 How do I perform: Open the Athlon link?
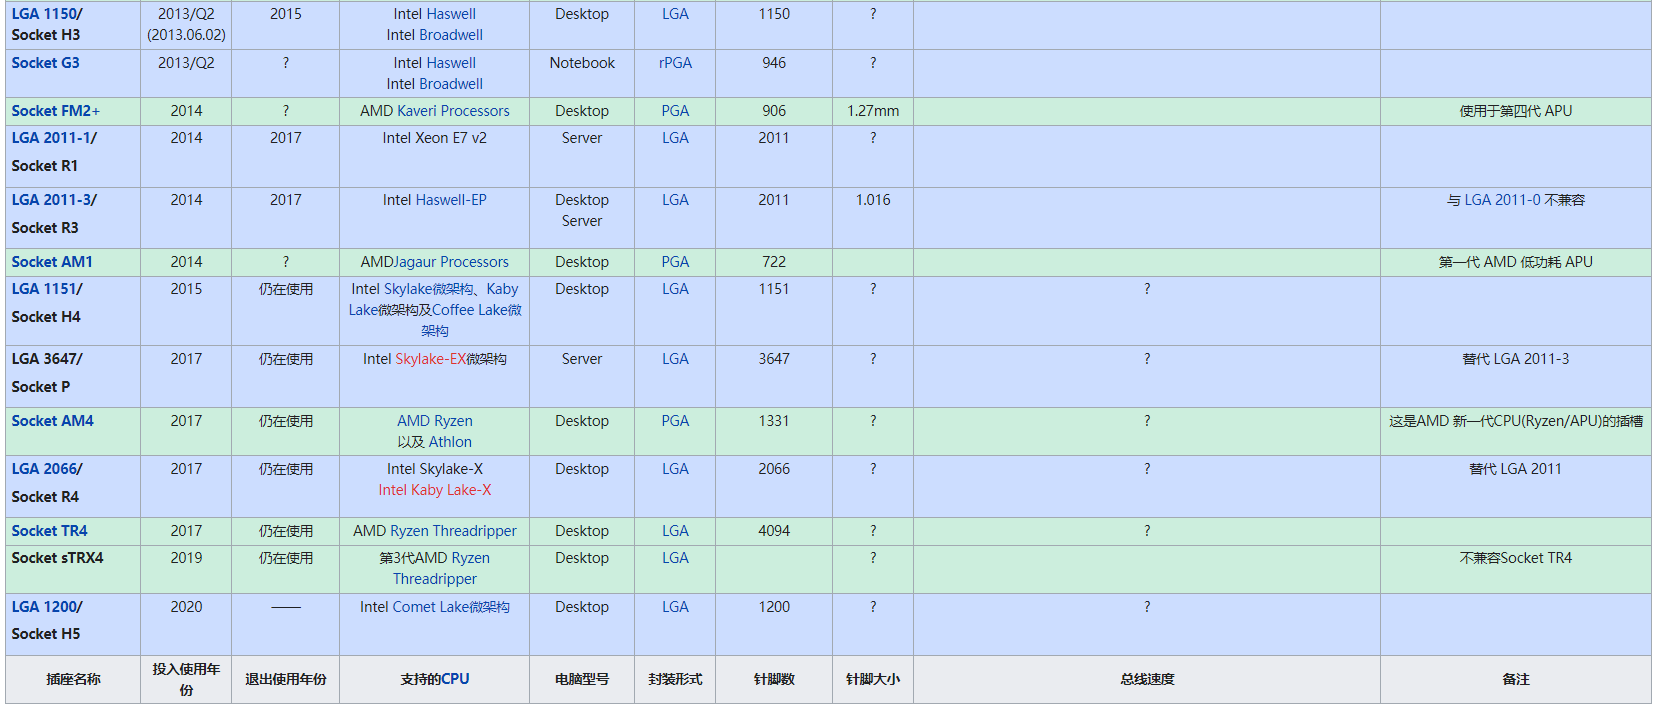point(450,442)
